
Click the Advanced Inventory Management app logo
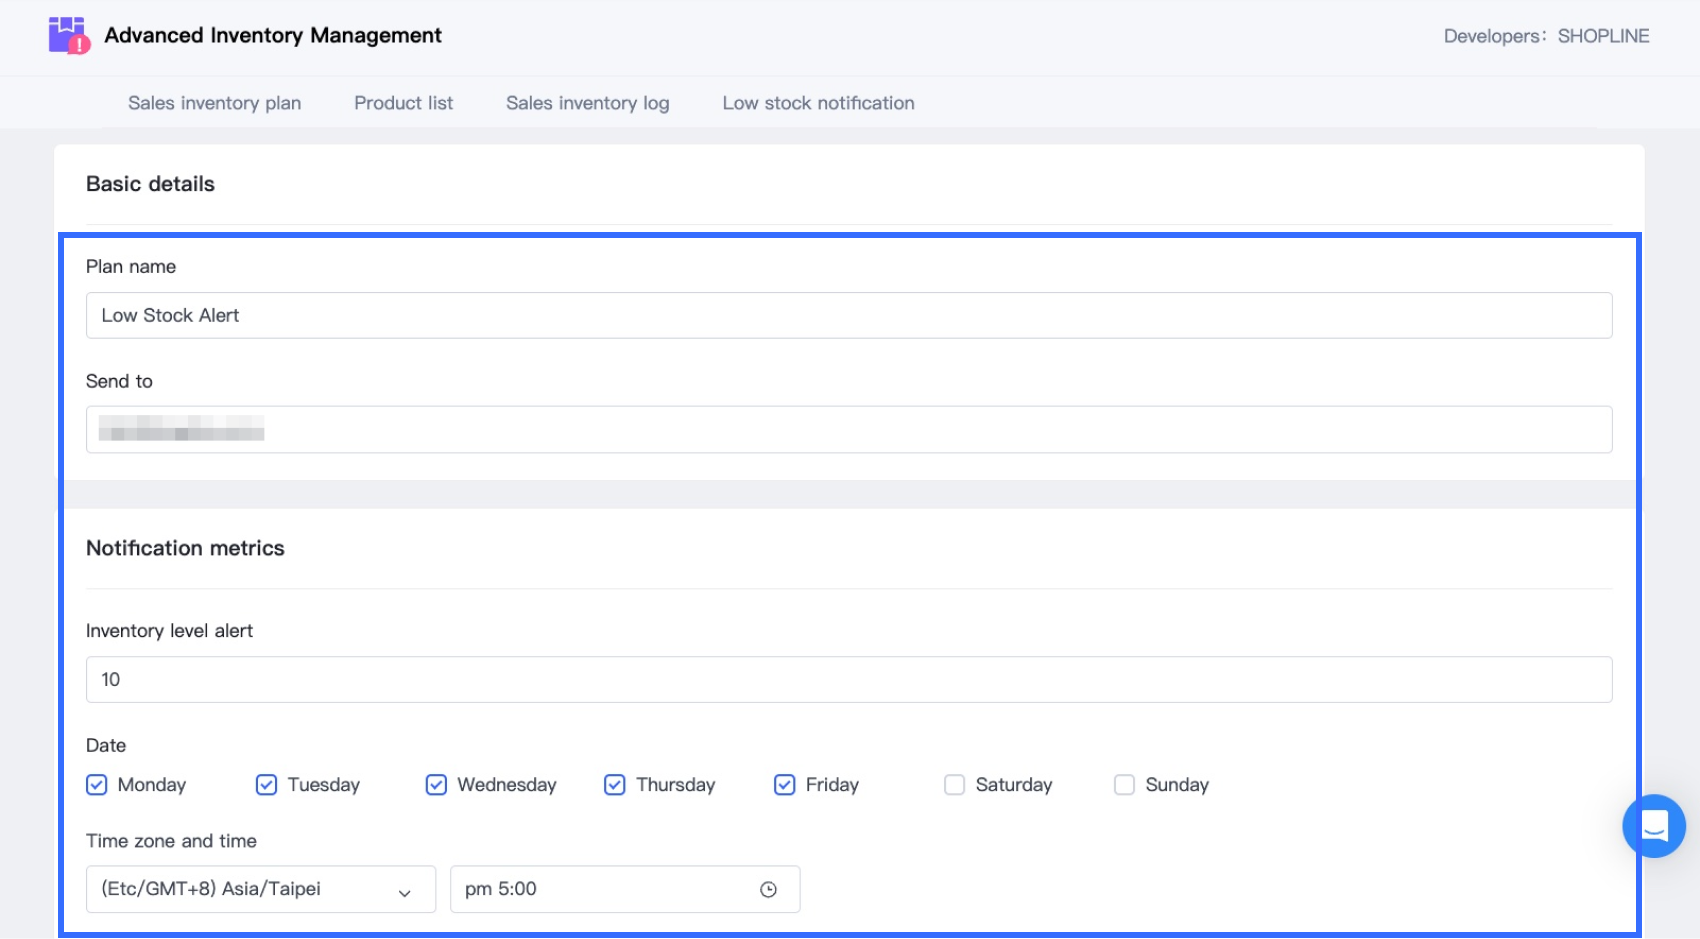[69, 36]
